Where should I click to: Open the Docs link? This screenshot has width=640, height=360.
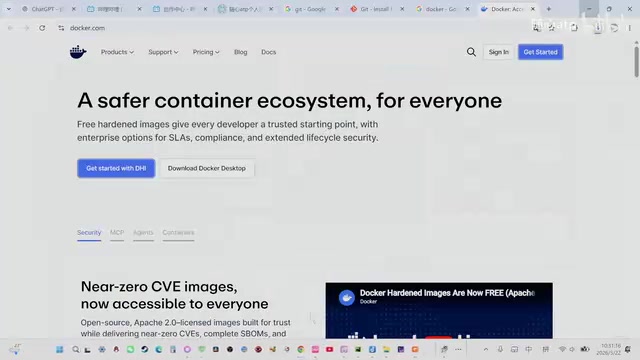point(269,52)
